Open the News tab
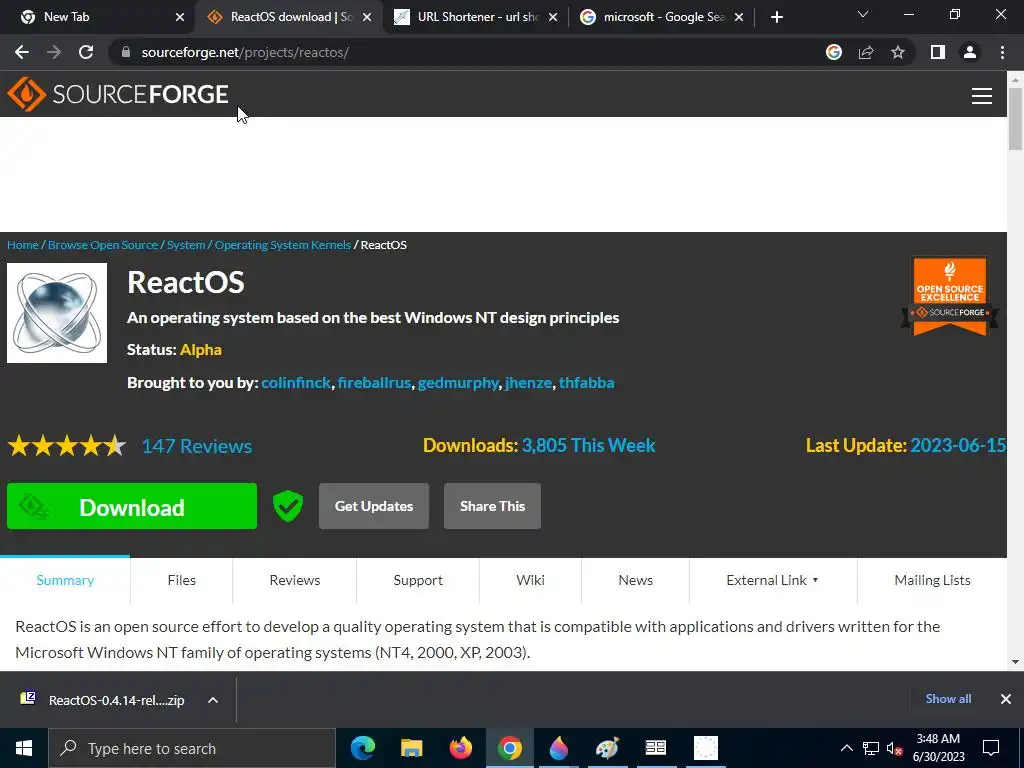This screenshot has height=768, width=1024. click(x=635, y=580)
